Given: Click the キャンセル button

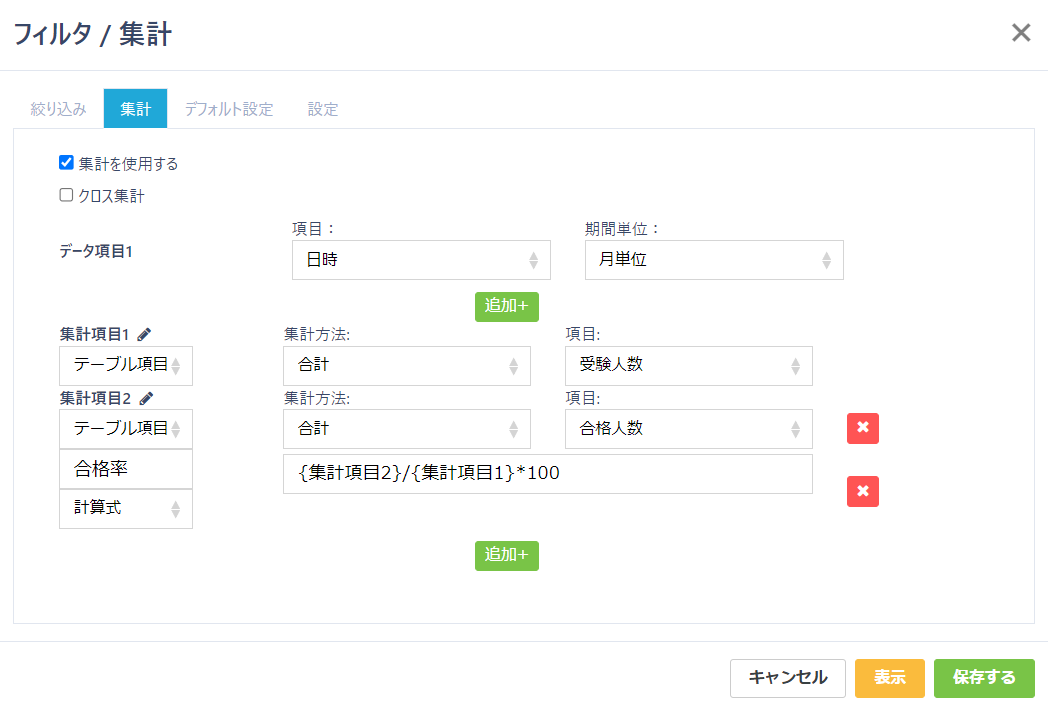Looking at the screenshot, I should point(788,678).
